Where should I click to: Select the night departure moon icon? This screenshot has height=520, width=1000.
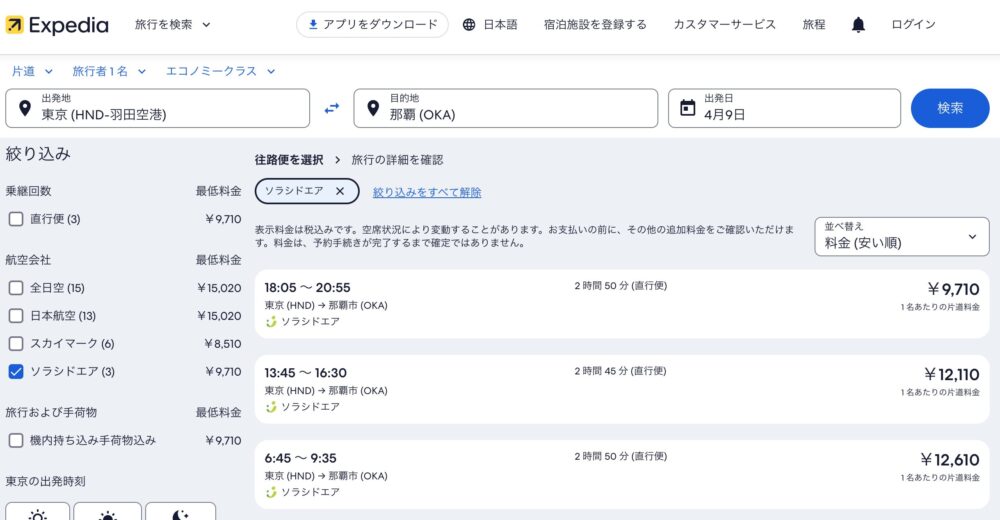pos(180,512)
